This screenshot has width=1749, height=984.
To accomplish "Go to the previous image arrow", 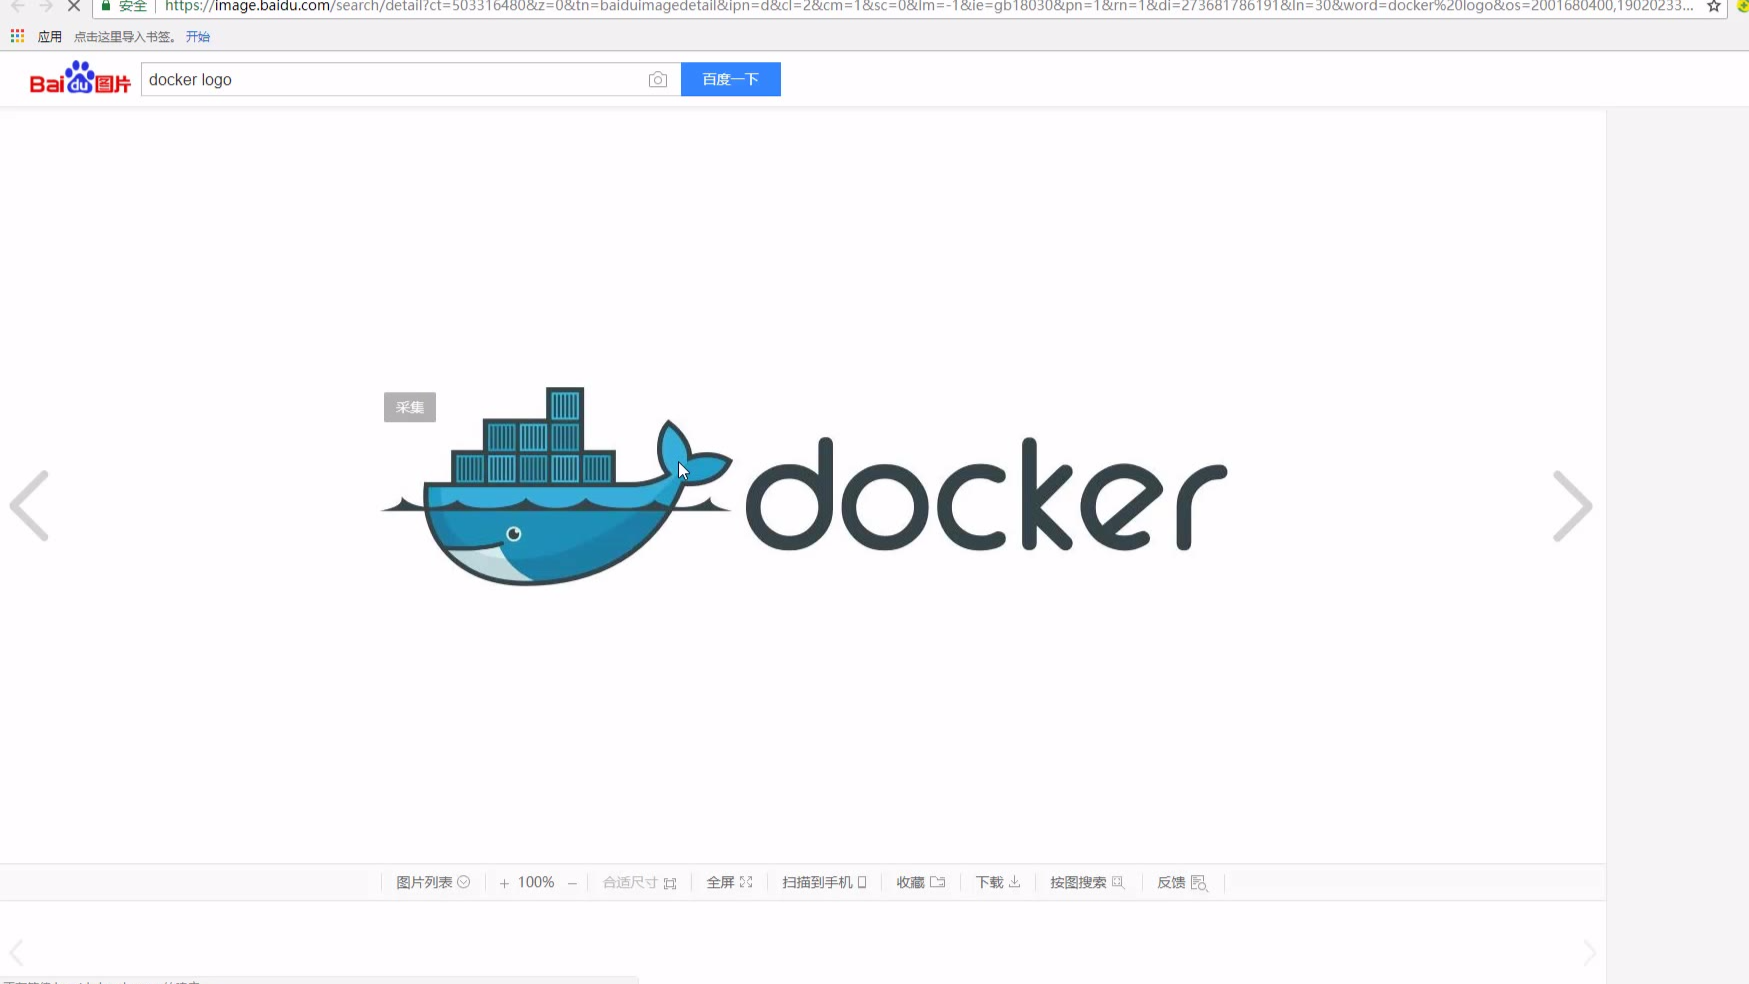I will pyautogui.click(x=30, y=506).
